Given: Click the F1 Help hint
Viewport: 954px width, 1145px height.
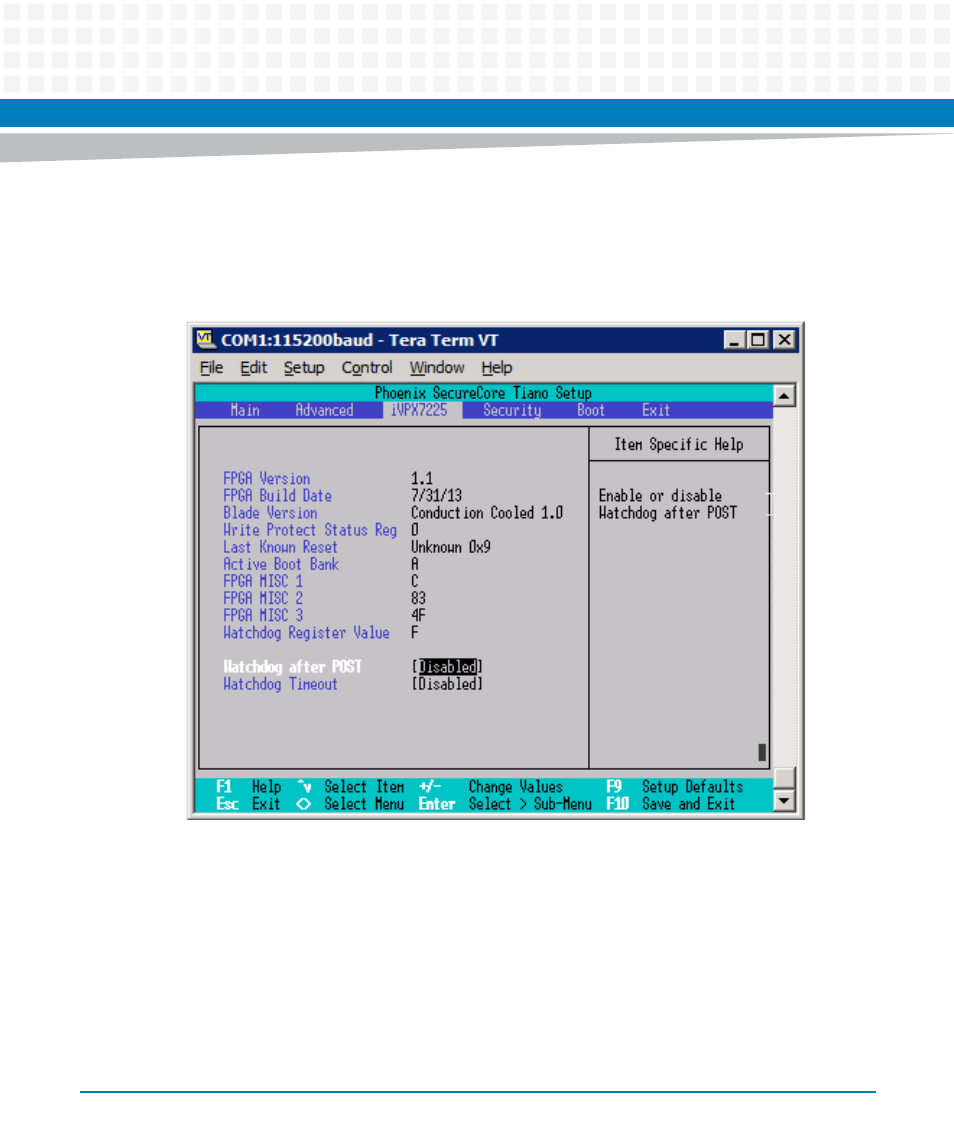Looking at the screenshot, I should coord(248,787).
